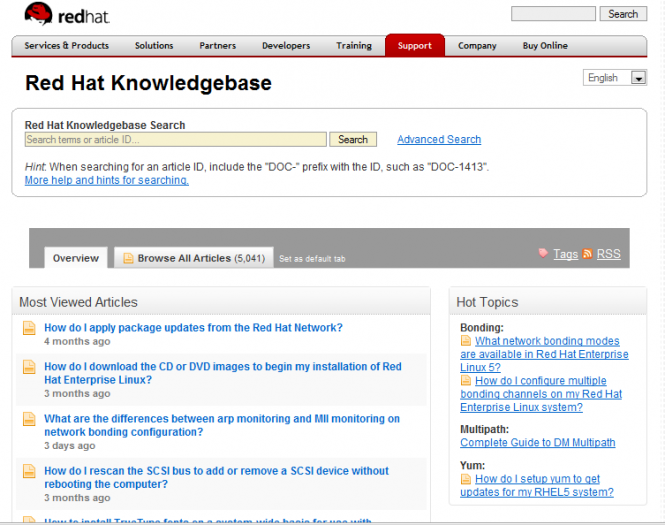Open What network bonding modes link
This screenshot has height=525, width=665.
[544, 354]
